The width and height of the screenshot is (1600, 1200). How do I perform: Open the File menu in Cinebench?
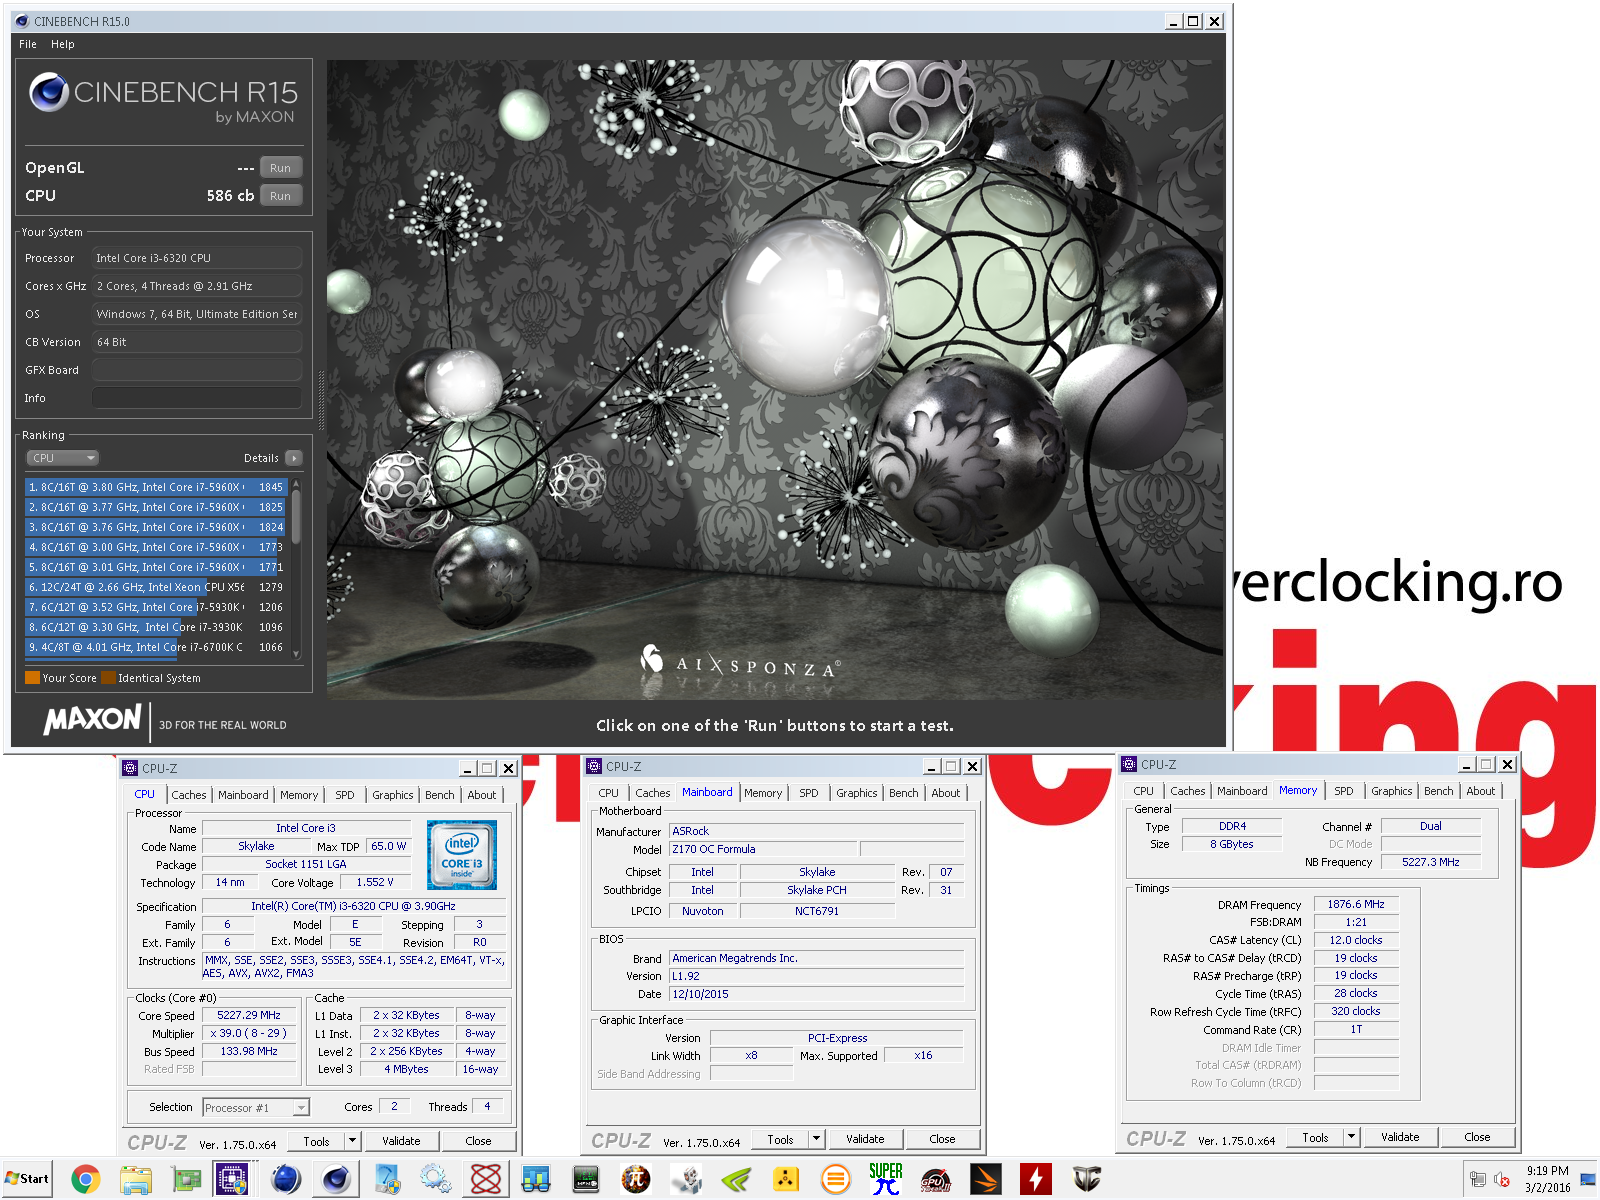pos(28,44)
